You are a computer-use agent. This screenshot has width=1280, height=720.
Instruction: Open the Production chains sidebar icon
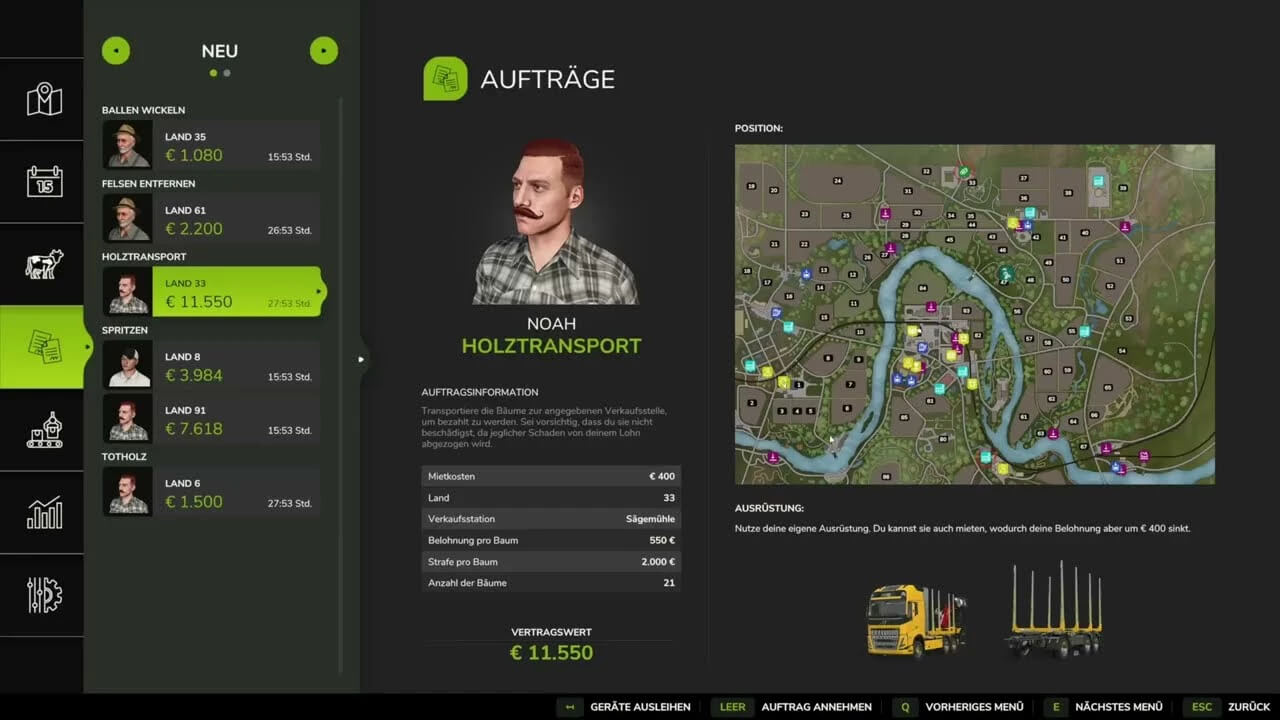click(42, 430)
